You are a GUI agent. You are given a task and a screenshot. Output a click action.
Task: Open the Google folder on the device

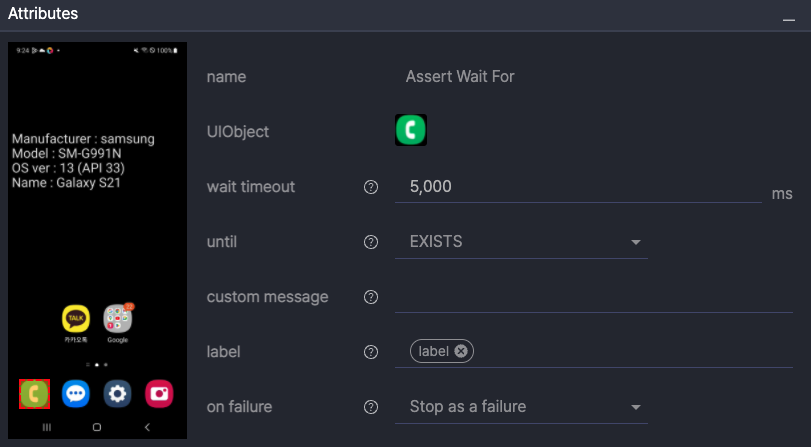(118, 319)
